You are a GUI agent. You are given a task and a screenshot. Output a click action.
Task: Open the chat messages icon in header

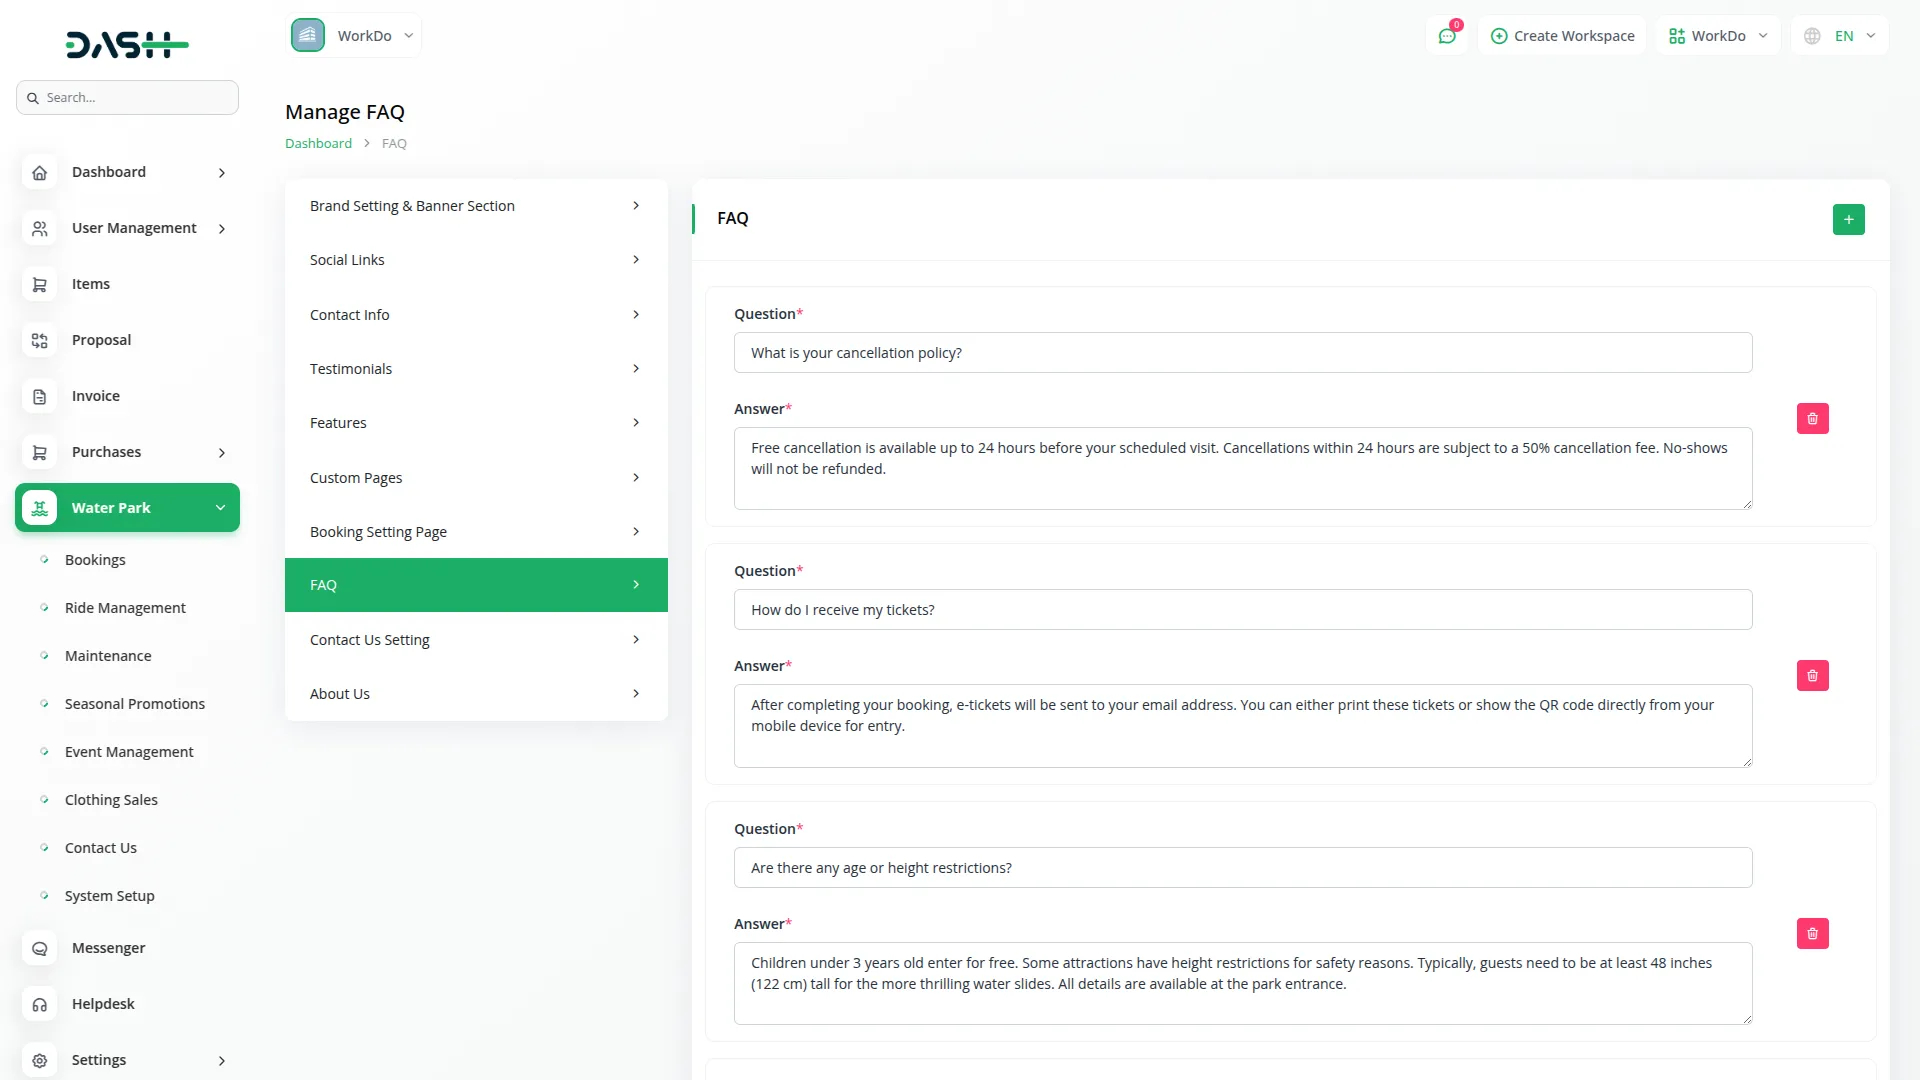pos(1447,36)
